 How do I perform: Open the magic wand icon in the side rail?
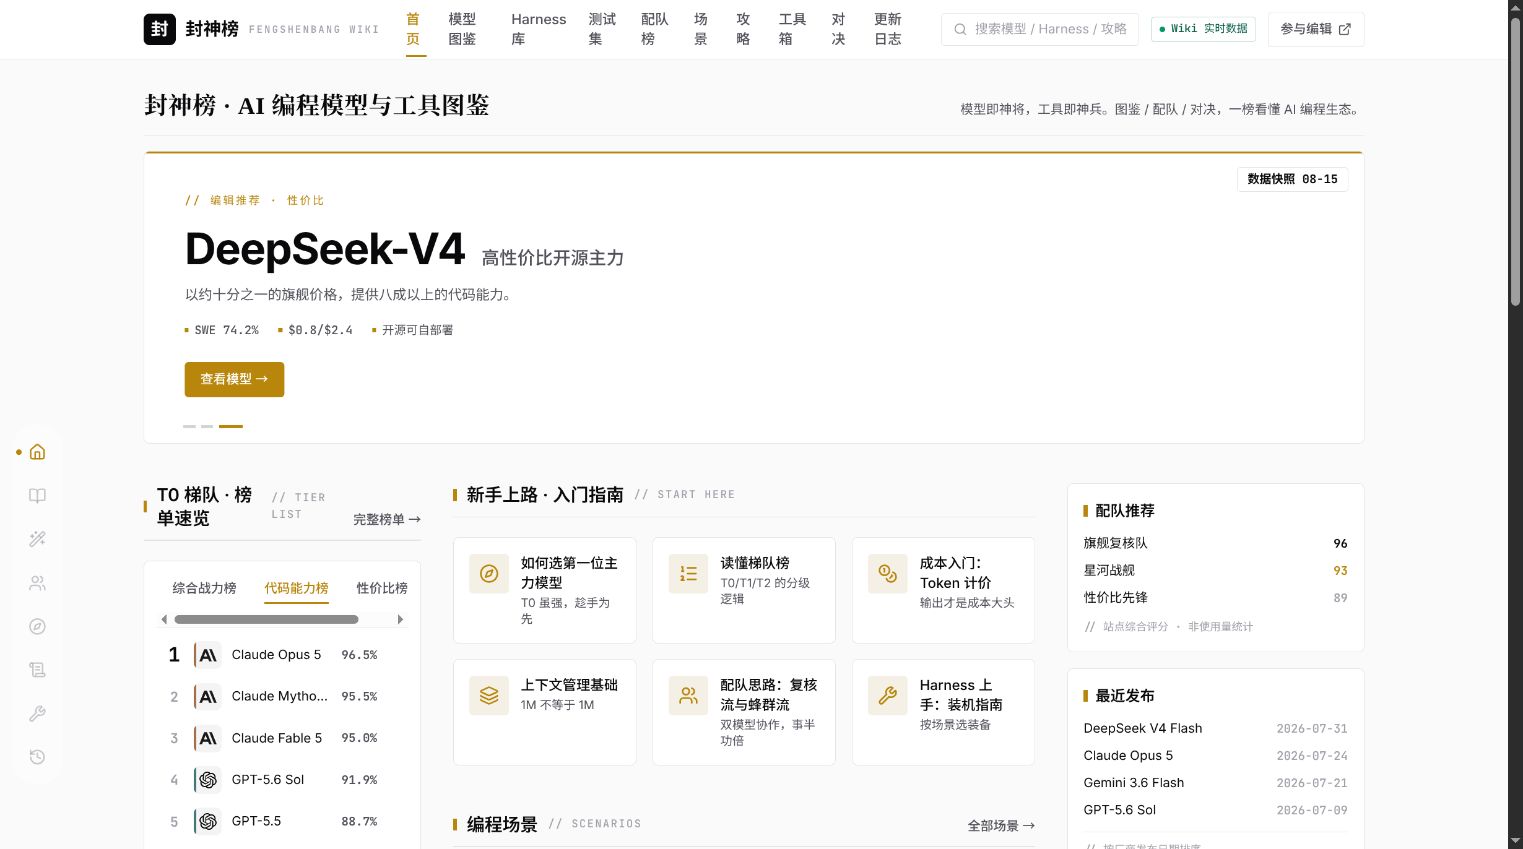[x=37, y=539]
